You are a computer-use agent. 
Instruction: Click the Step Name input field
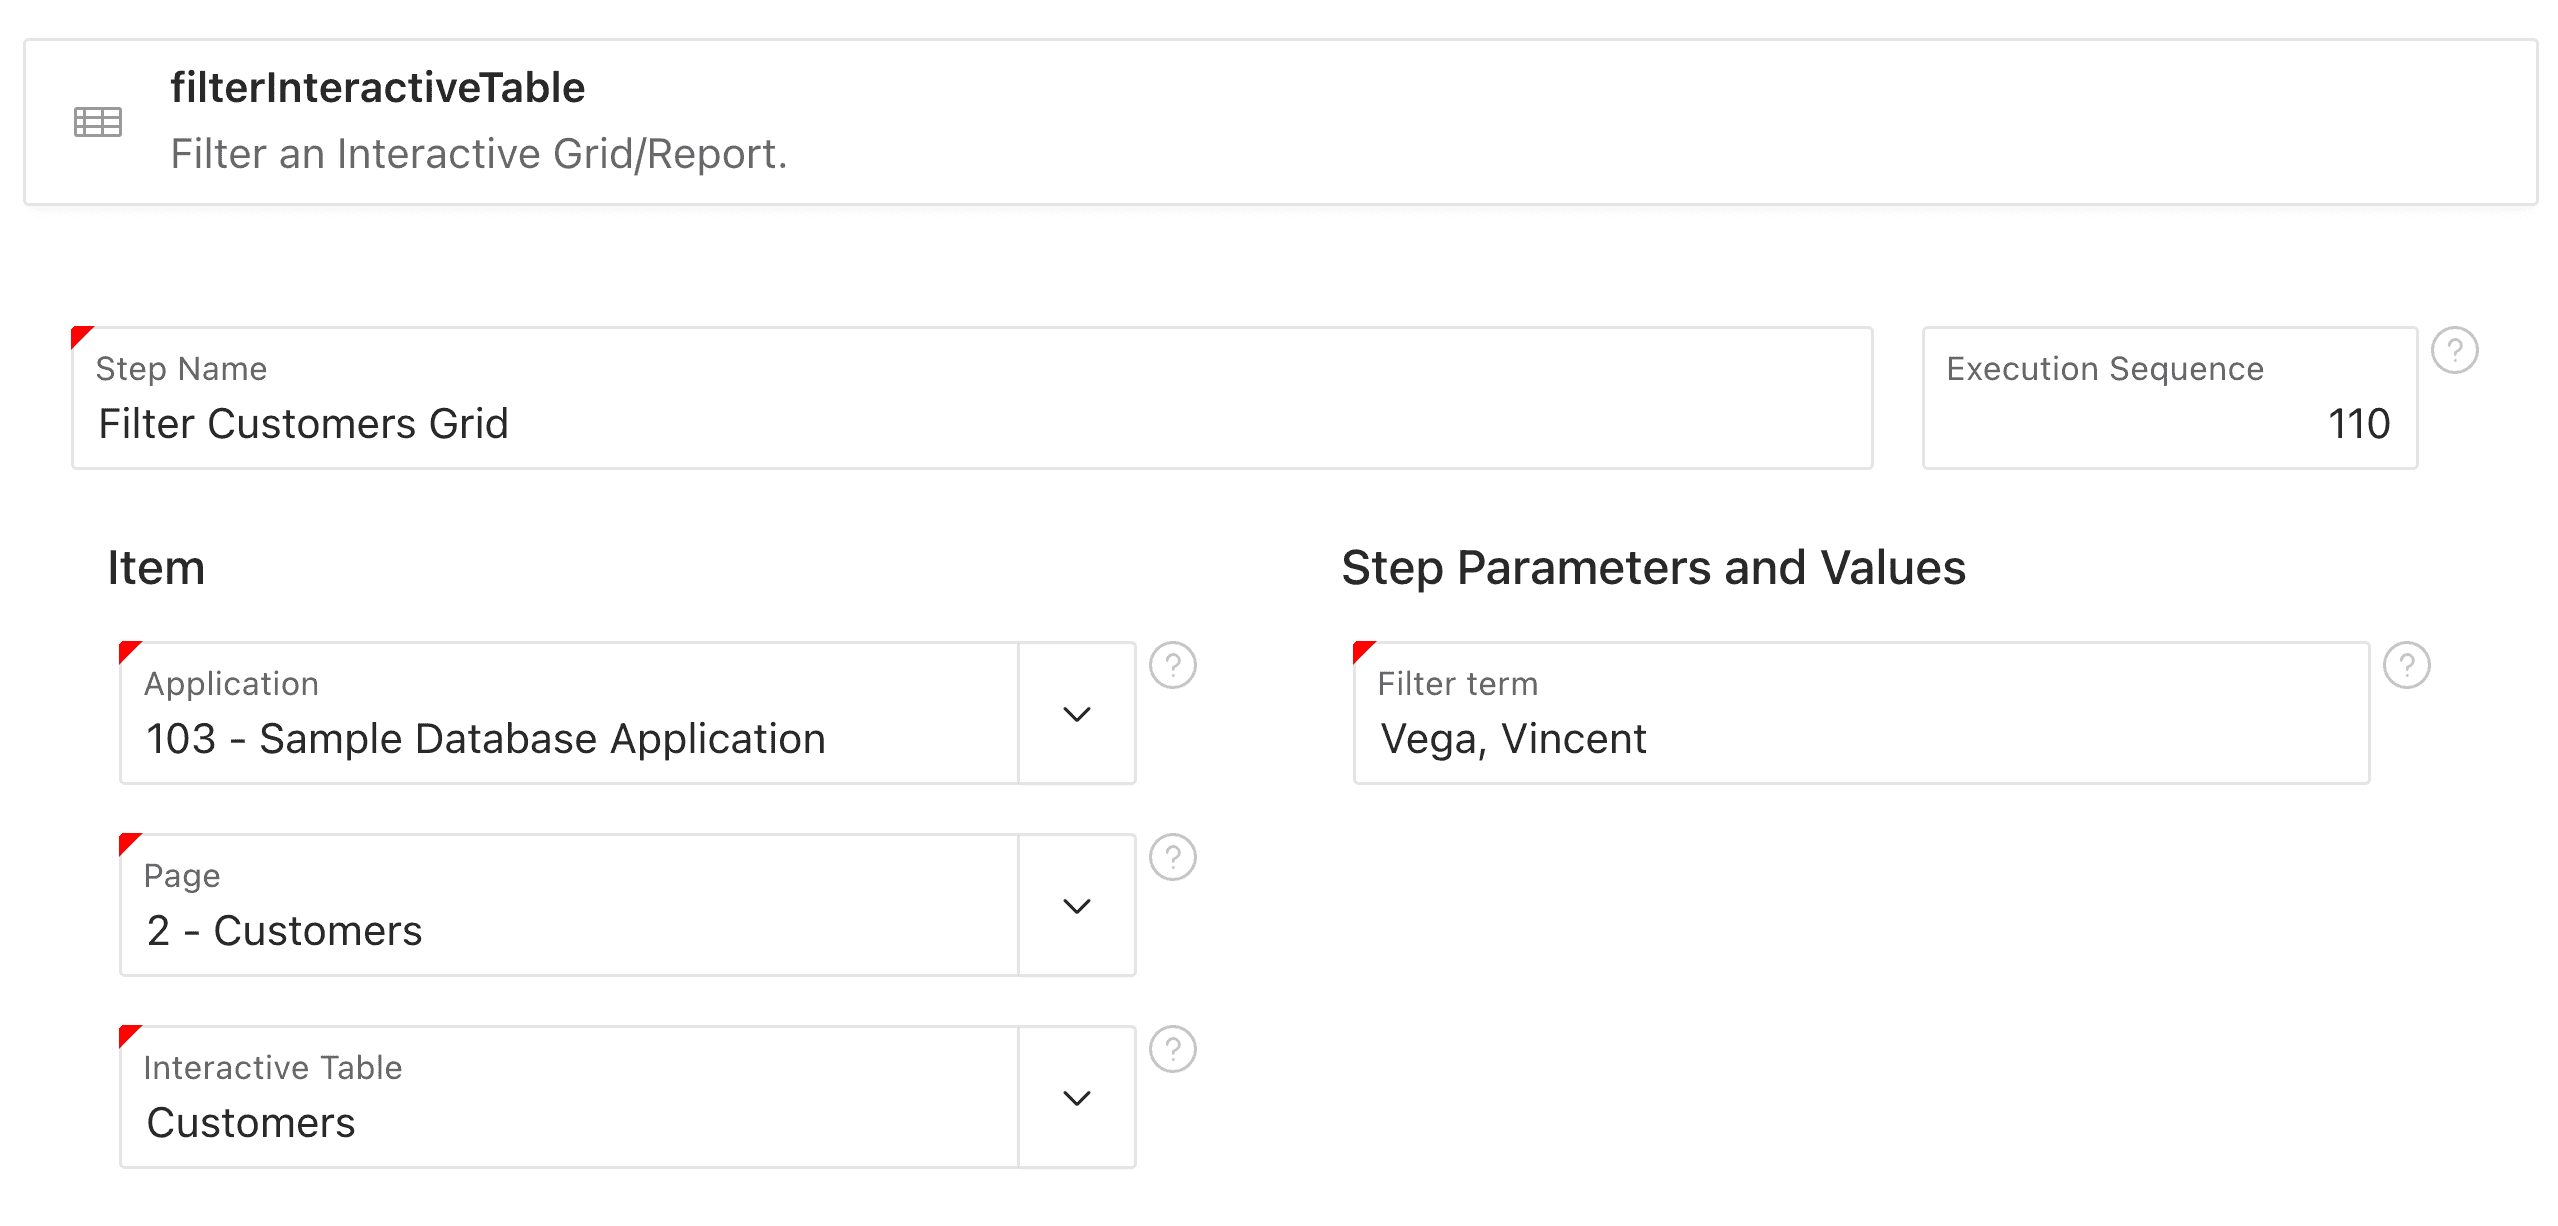[x=972, y=398]
